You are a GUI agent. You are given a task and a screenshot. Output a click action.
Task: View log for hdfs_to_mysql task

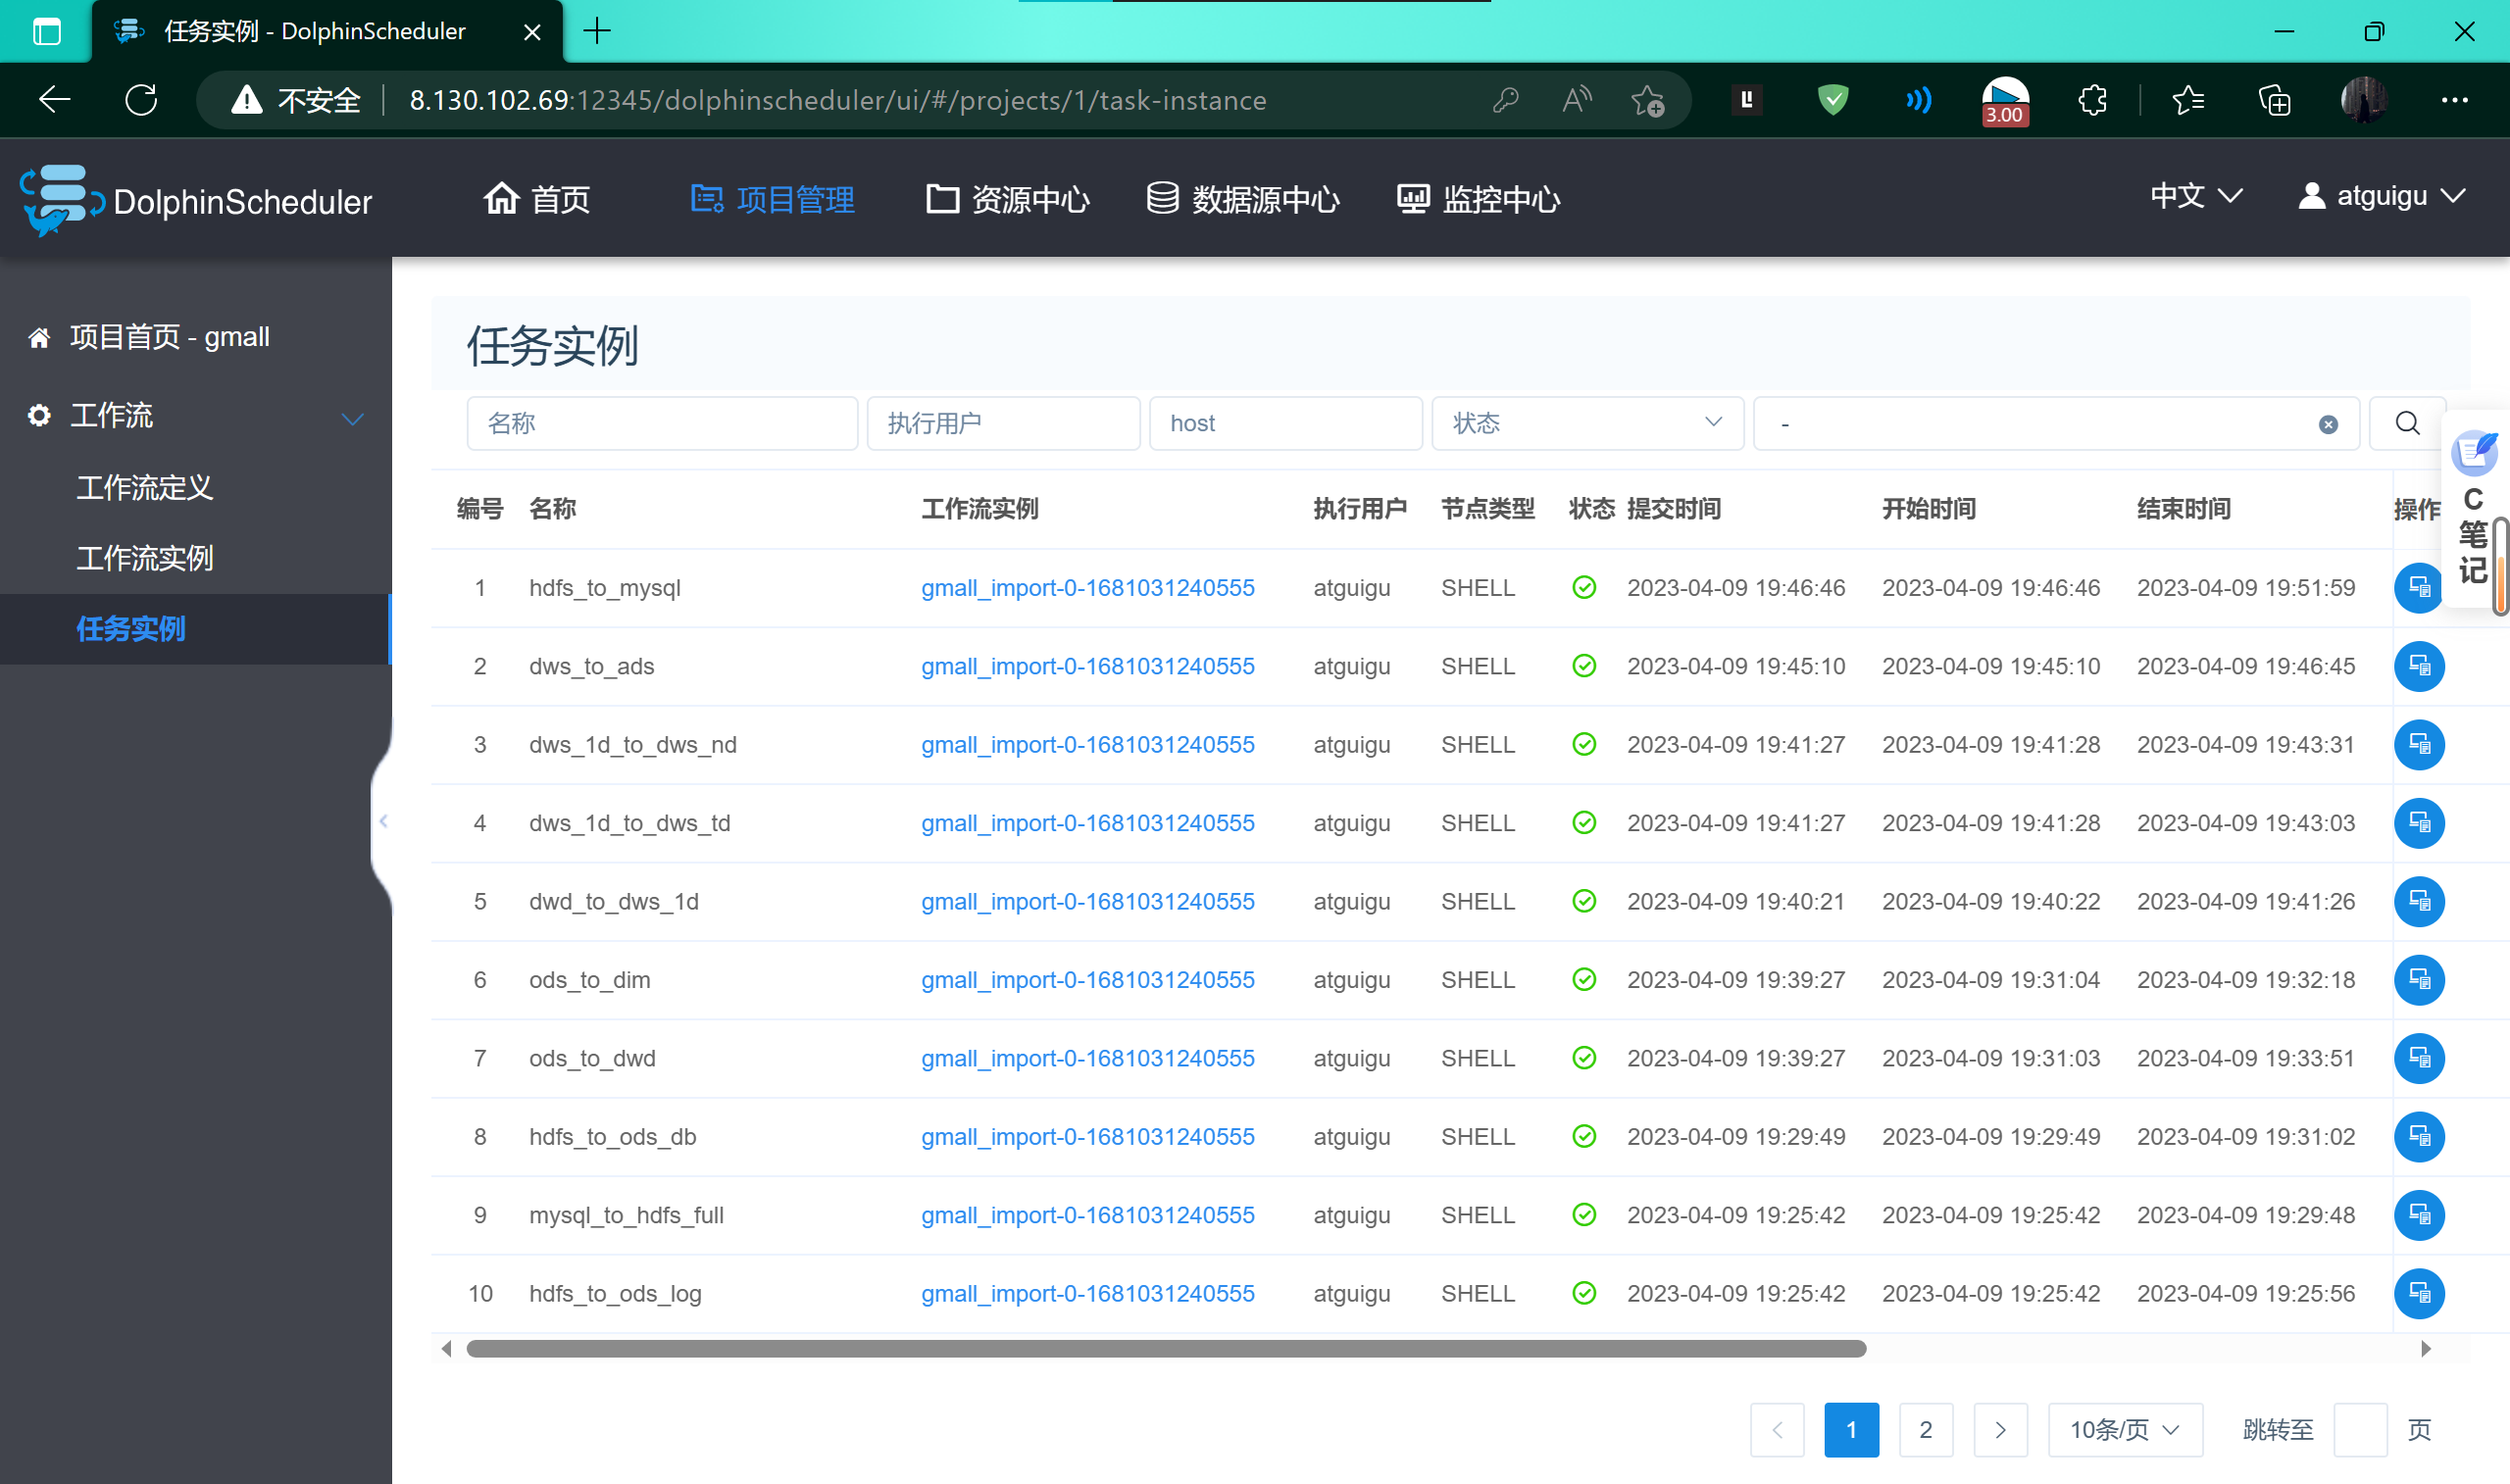pyautogui.click(x=2418, y=588)
